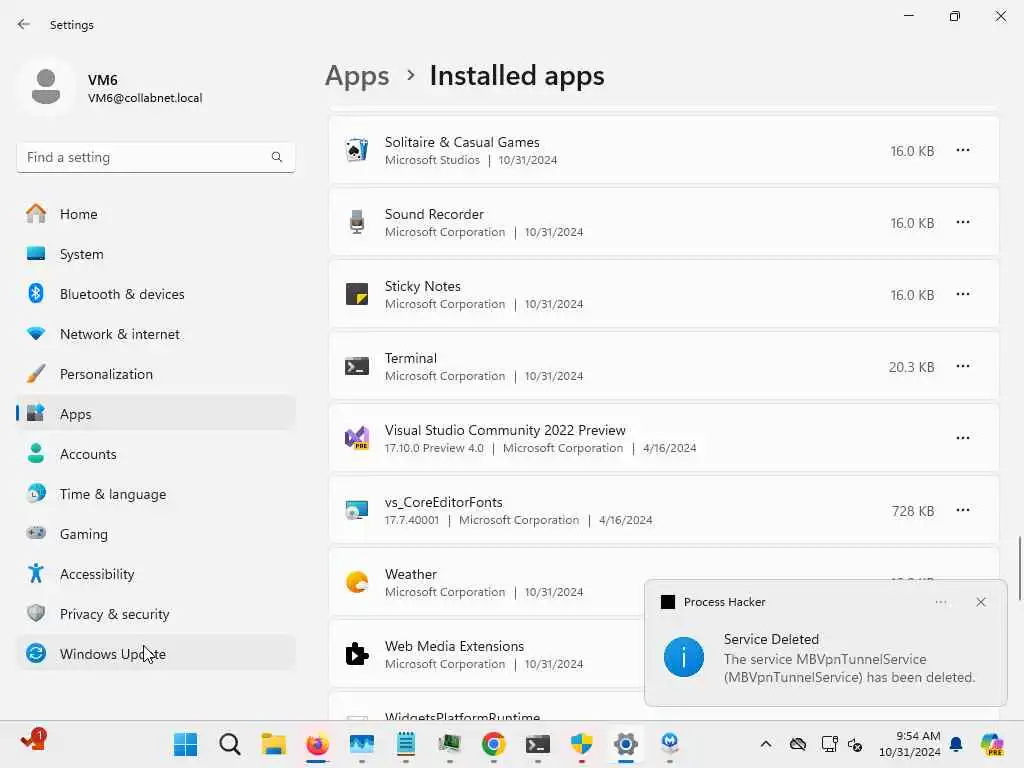Go to Home settings

[x=156, y=214]
